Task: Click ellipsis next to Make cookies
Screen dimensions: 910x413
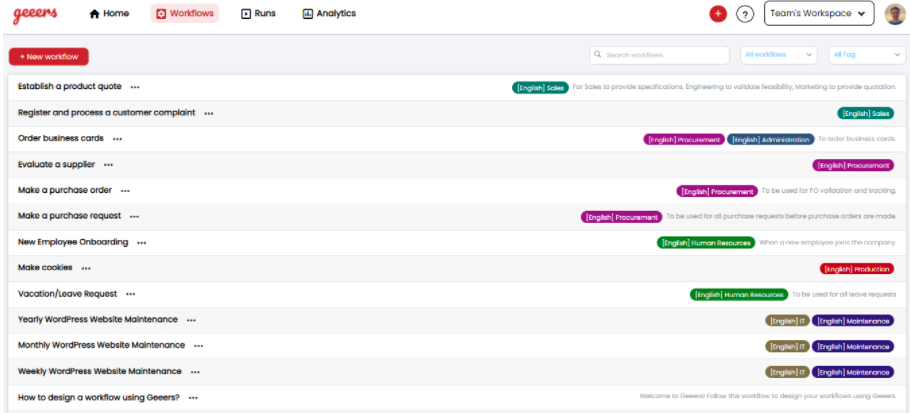Action: coord(86,268)
